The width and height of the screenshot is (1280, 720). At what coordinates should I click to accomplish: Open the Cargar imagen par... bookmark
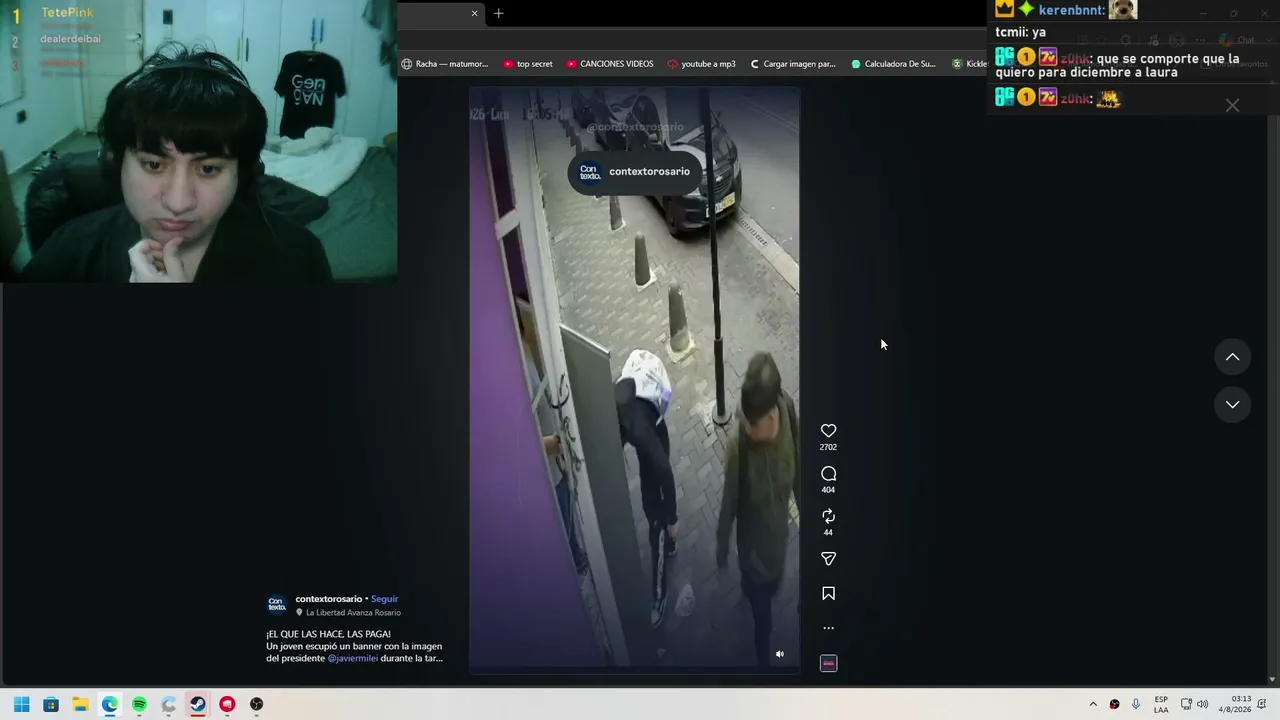point(792,64)
